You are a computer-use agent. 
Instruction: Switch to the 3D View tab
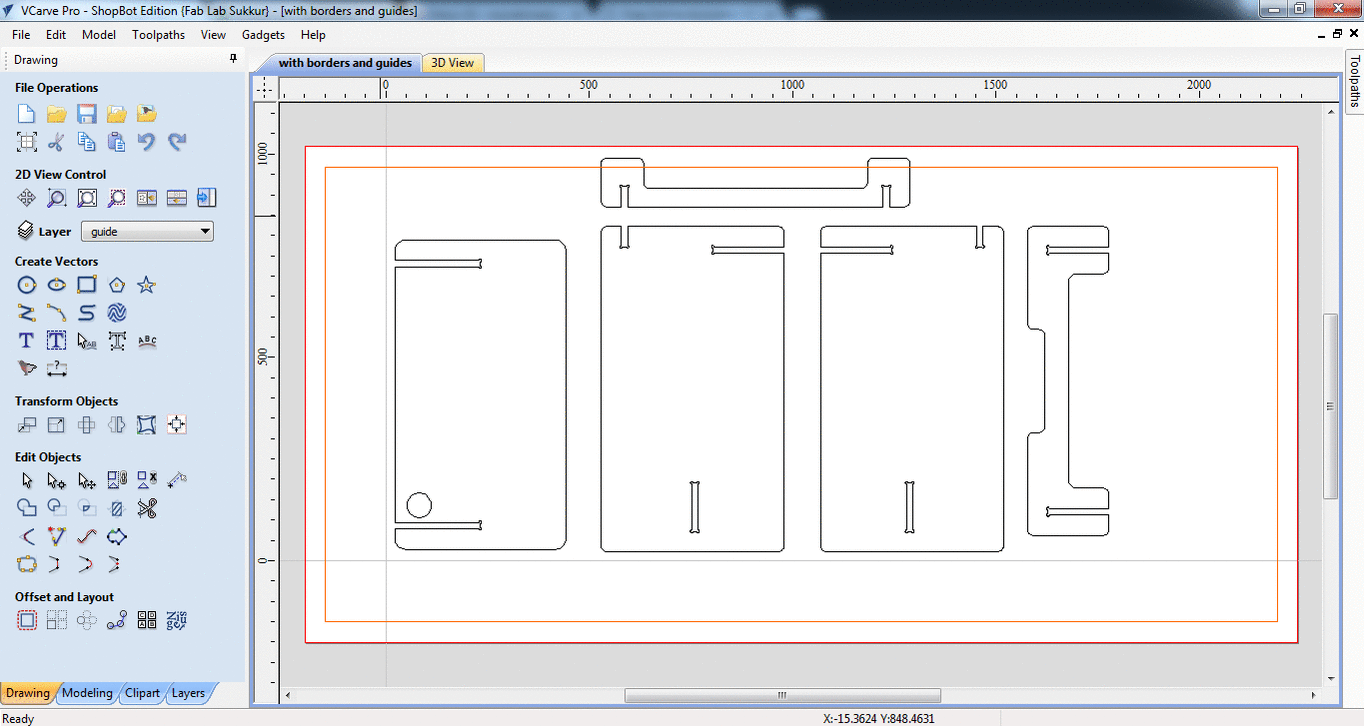click(453, 63)
